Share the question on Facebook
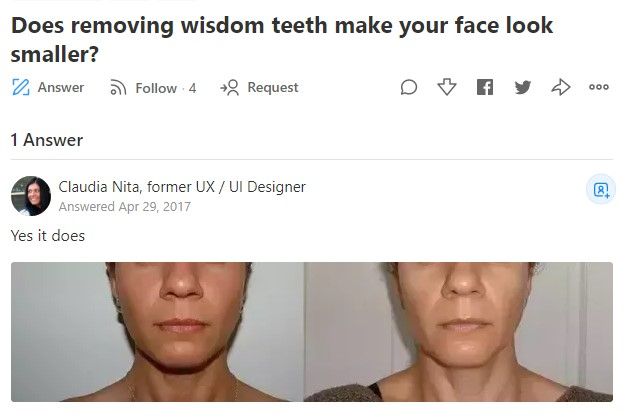This screenshot has width=636, height=417. coord(485,88)
